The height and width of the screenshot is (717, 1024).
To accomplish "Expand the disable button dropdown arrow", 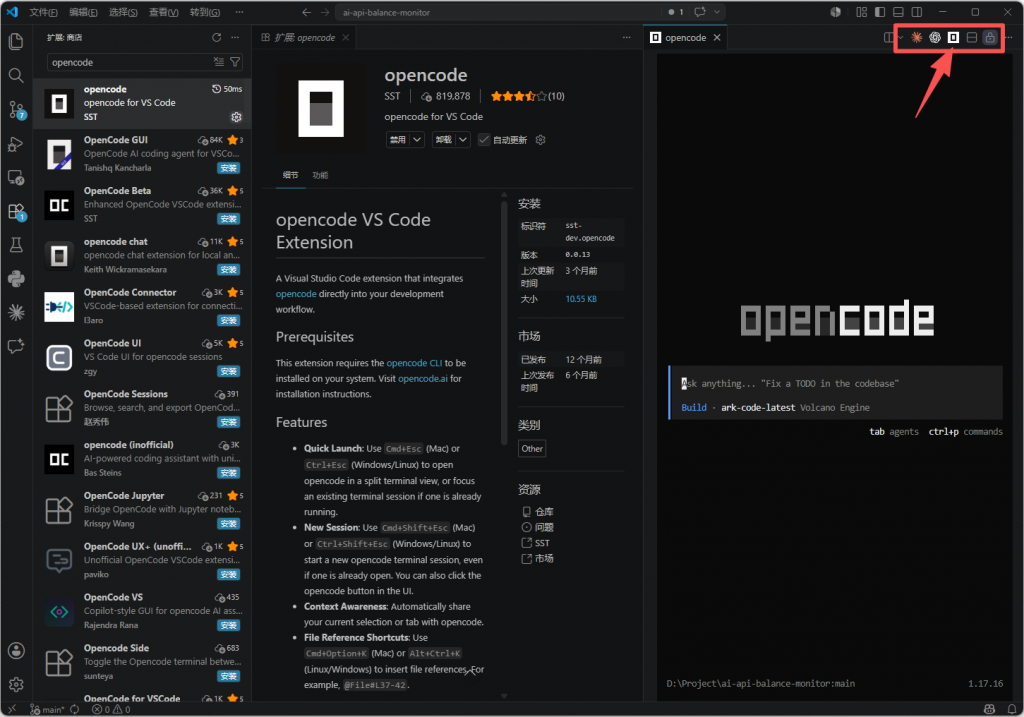I will pyautogui.click(x=417, y=140).
